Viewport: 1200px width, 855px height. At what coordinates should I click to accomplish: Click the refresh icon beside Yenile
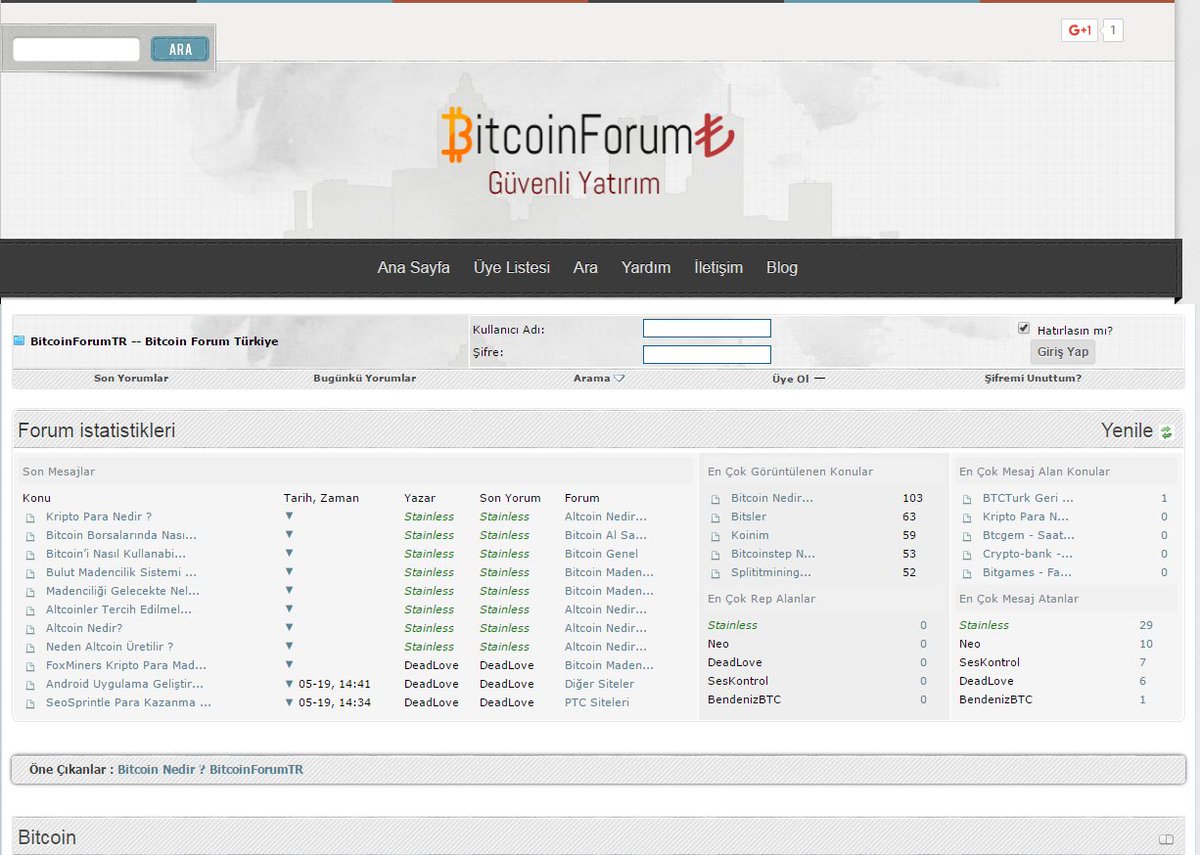[x=1166, y=432]
